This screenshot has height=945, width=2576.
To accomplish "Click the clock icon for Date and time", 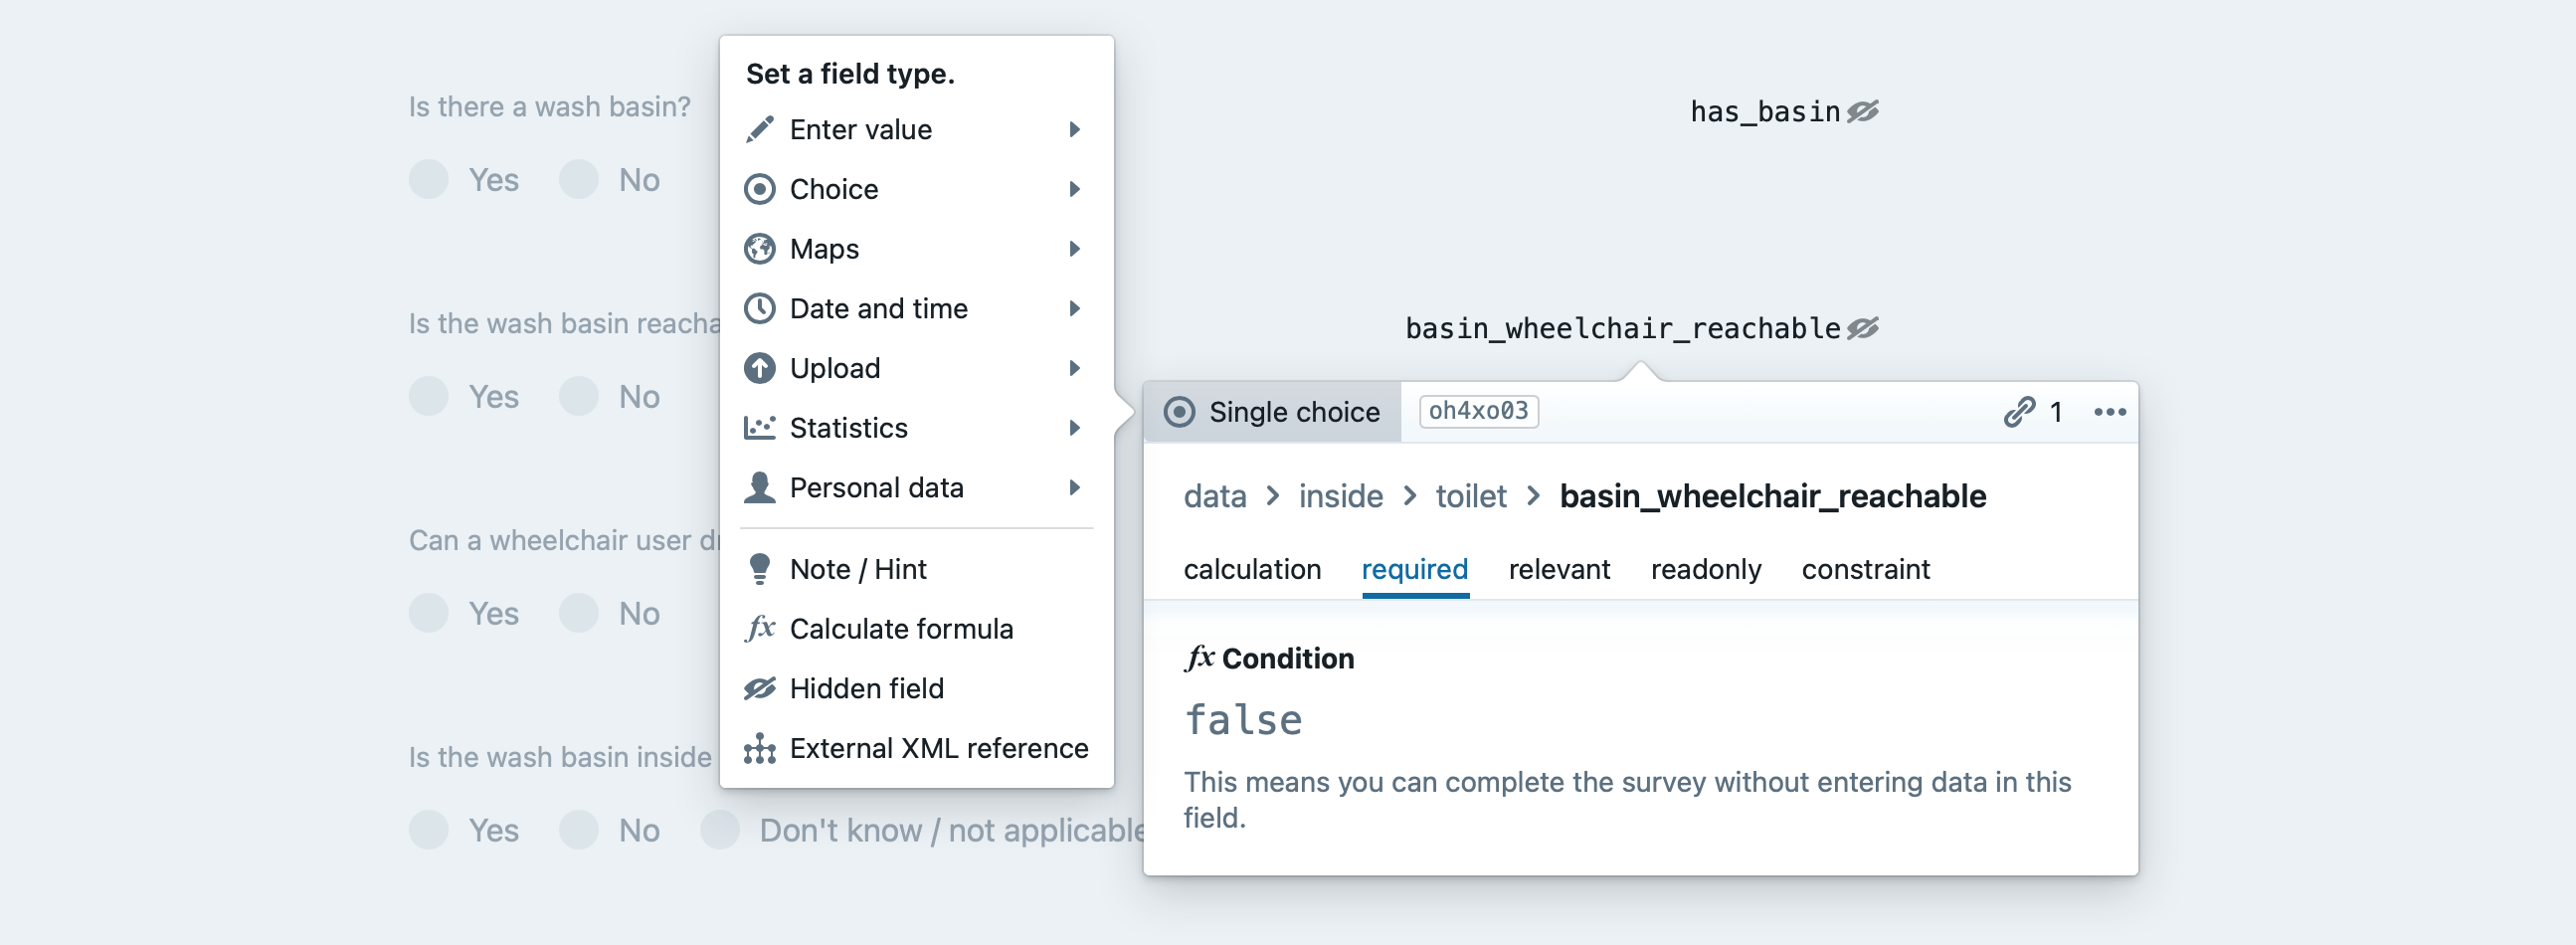I will pyautogui.click(x=759, y=309).
